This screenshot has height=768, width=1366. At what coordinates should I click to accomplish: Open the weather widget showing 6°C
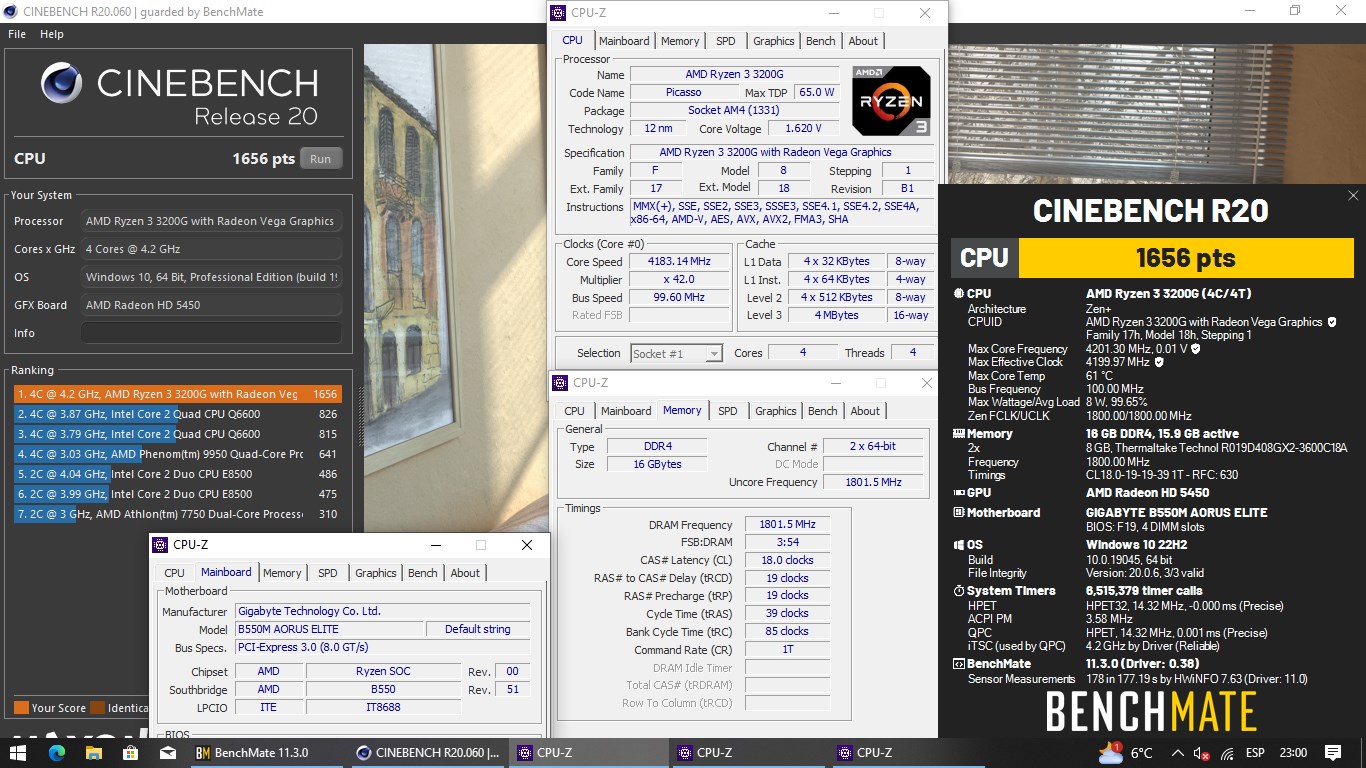point(1126,753)
